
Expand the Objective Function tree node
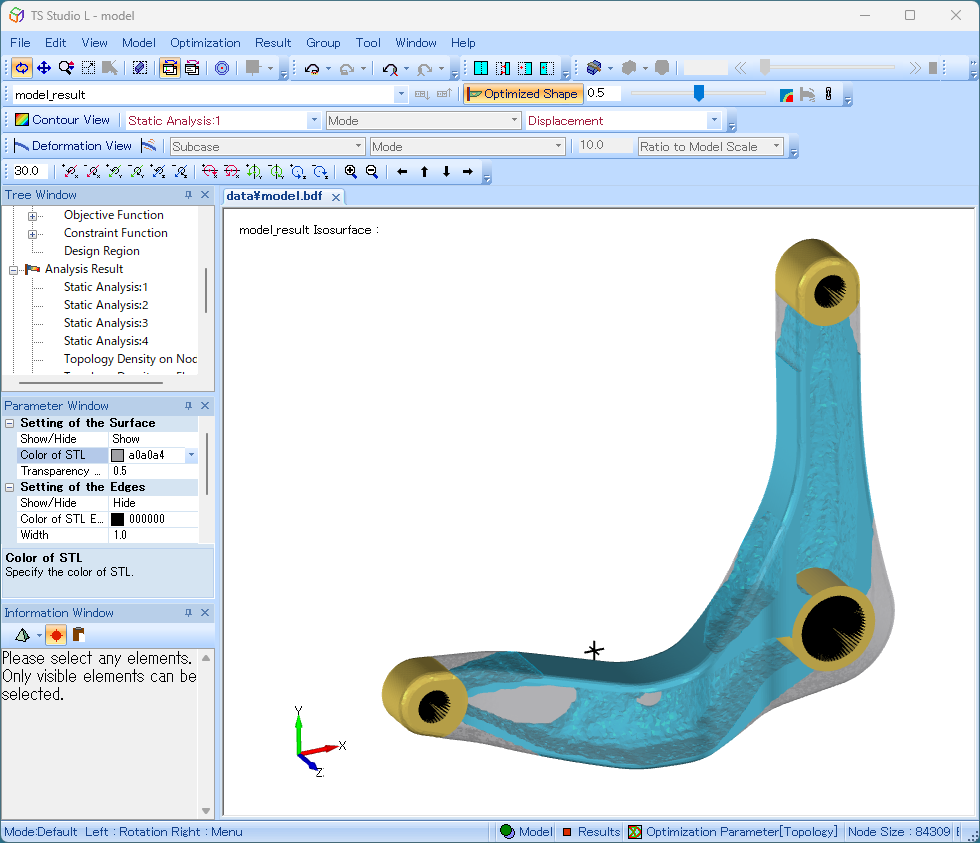click(32, 216)
